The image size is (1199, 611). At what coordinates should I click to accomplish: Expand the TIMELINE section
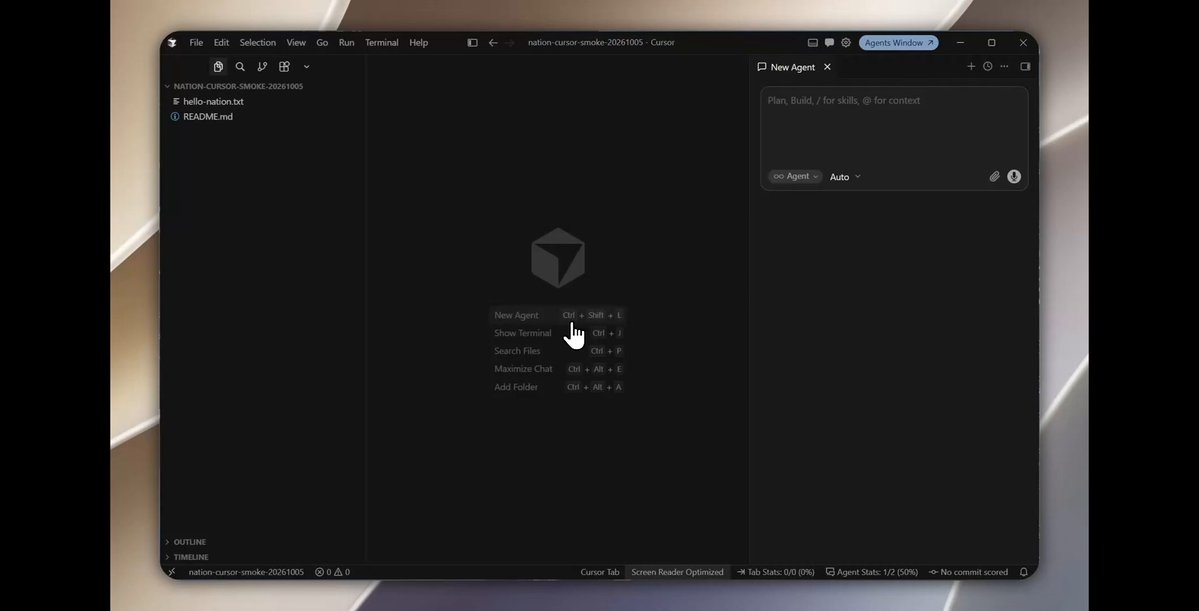190,557
